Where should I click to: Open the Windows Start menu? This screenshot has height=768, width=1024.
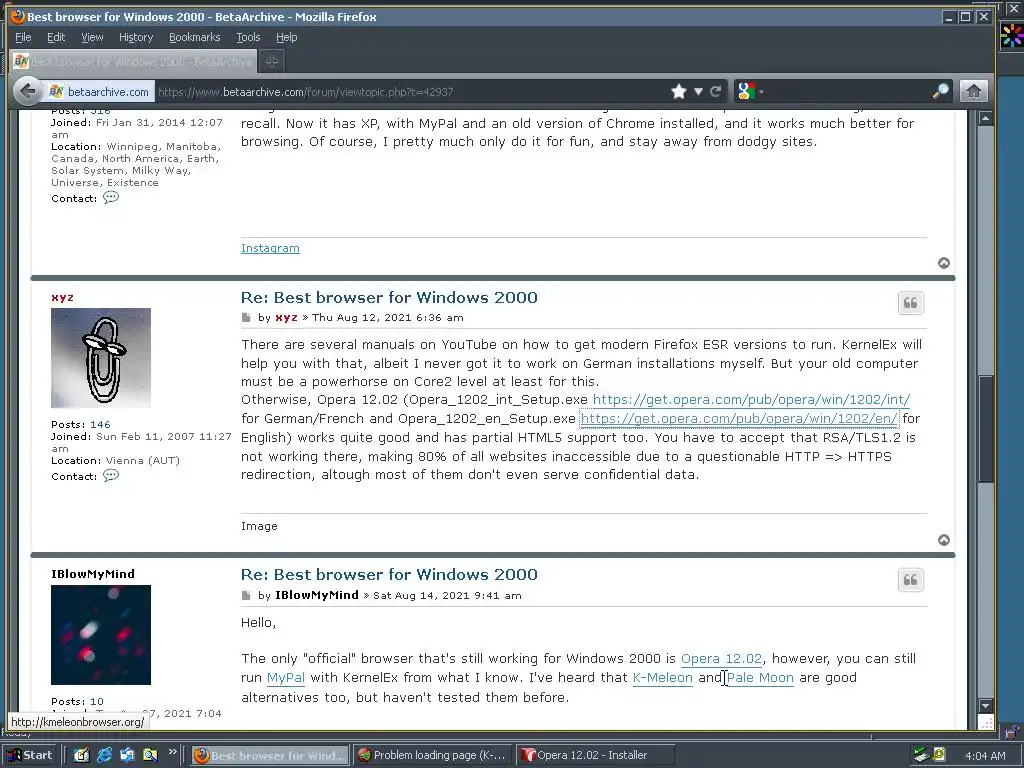tap(31, 755)
